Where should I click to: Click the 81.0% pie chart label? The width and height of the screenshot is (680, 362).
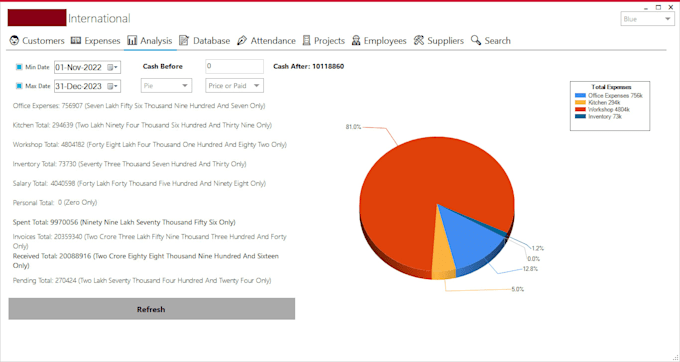(x=353, y=127)
